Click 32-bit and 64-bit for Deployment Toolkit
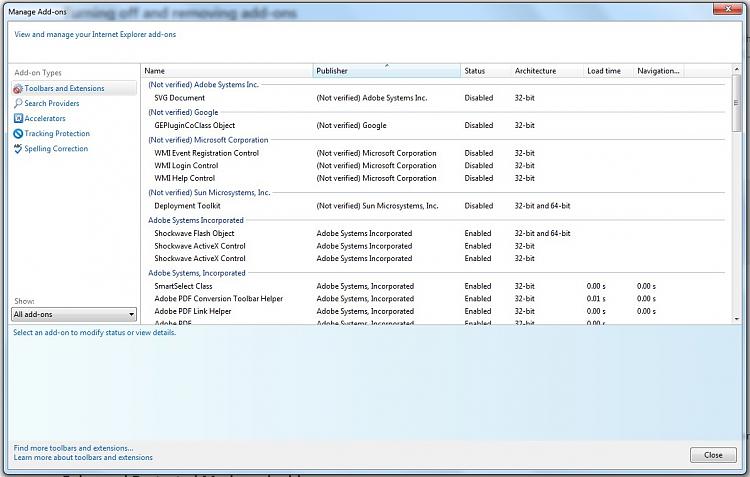This screenshot has height=477, width=750. (x=542, y=206)
